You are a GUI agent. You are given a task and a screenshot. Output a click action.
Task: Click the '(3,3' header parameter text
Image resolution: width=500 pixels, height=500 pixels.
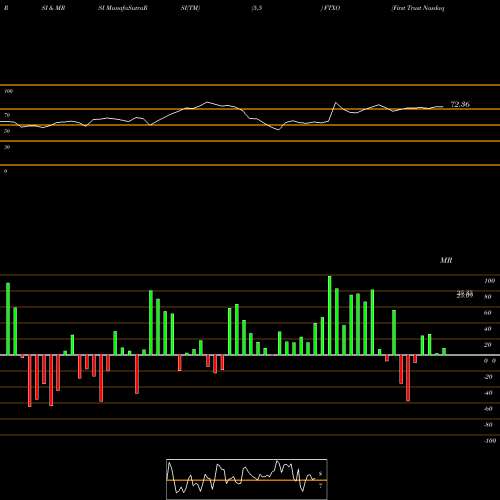coord(257,8)
